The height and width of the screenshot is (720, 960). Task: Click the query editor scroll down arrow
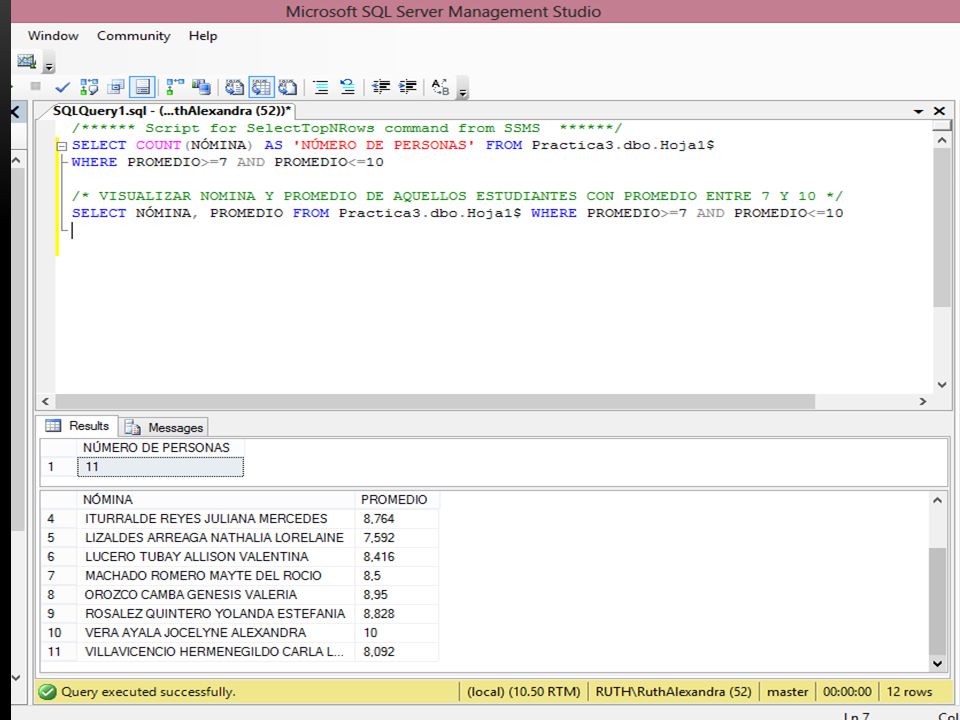tap(942, 384)
